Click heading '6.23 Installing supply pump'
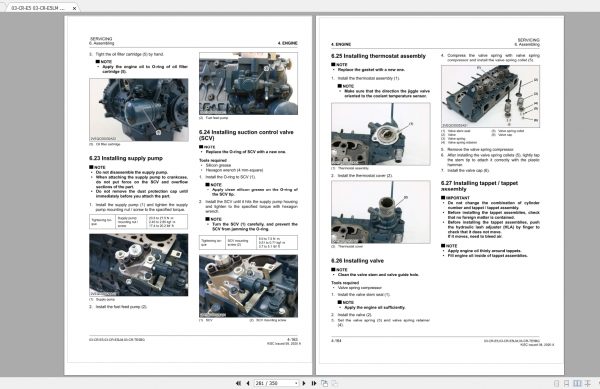This screenshot has width=600, height=389. coord(126,158)
